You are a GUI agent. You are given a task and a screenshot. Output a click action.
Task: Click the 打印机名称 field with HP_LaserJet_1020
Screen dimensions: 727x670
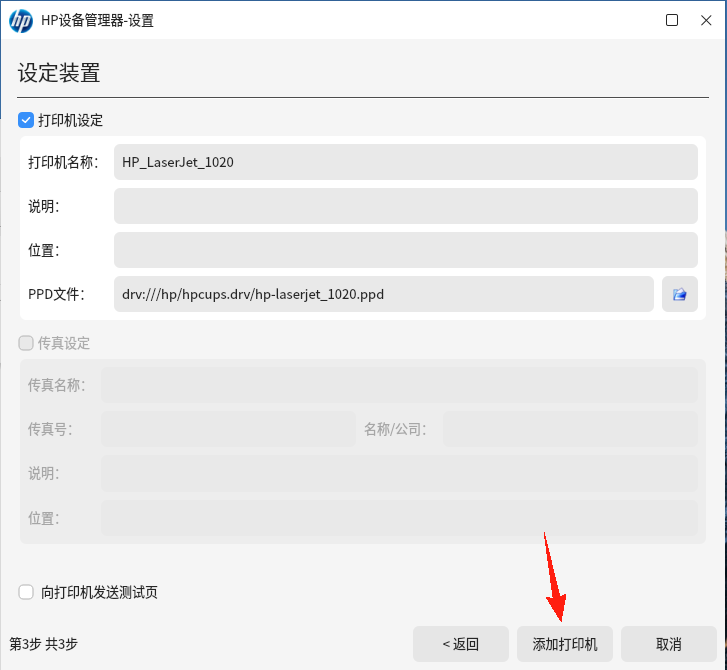click(x=406, y=162)
